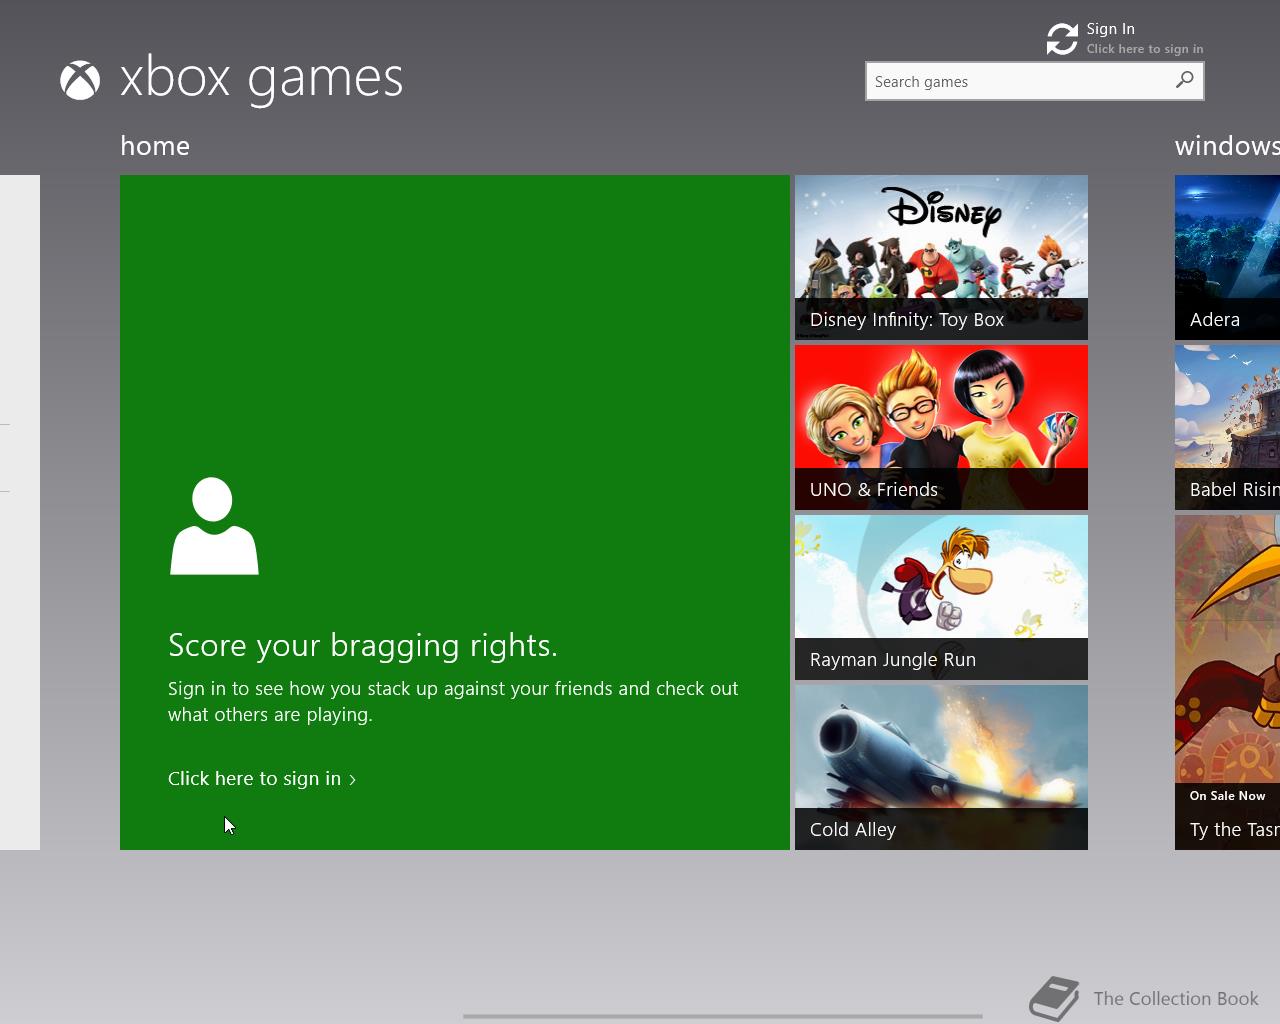Click inside the Search games field
Screen dimensions: 1280x1024
pos(1035,81)
